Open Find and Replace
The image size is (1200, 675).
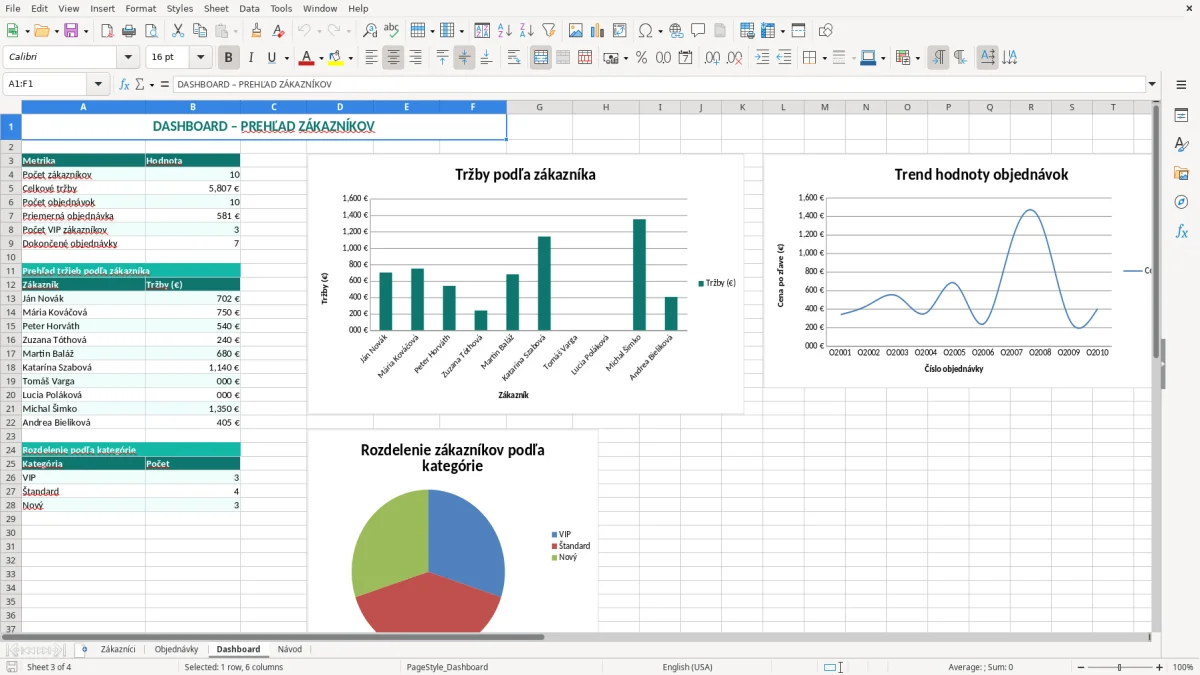pyautogui.click(x=370, y=31)
